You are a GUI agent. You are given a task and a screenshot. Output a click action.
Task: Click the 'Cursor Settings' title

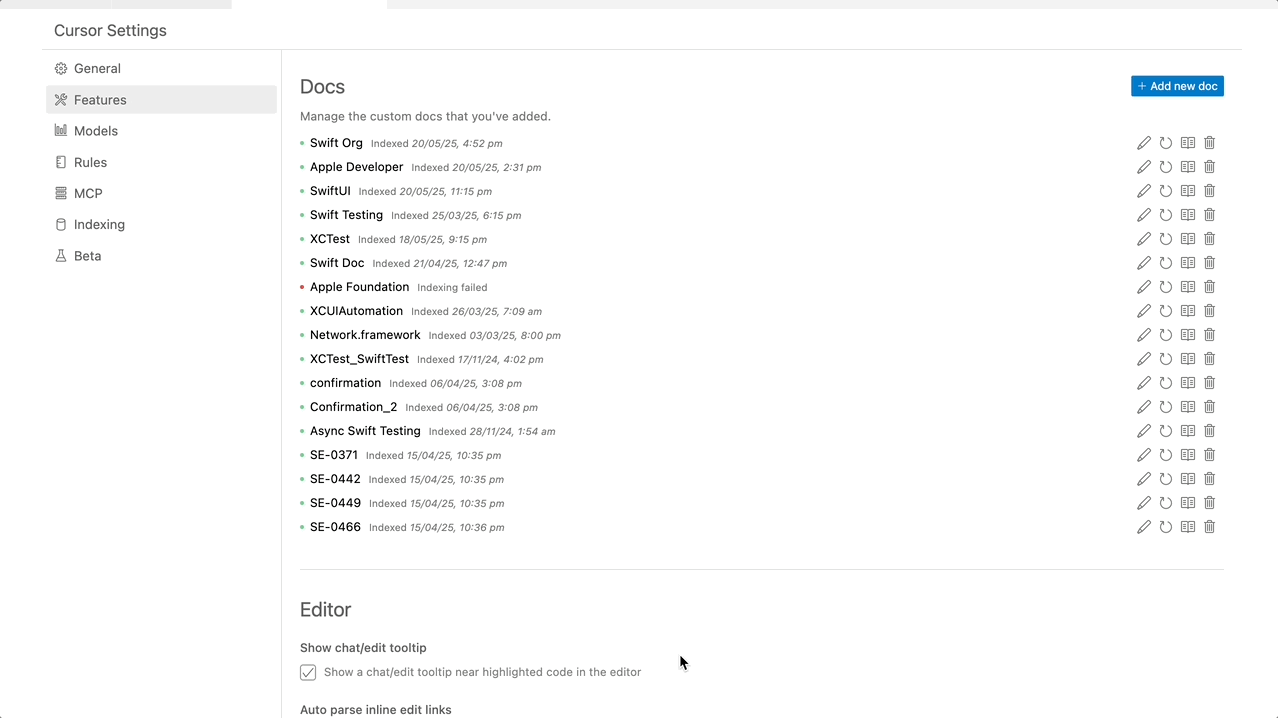(110, 30)
